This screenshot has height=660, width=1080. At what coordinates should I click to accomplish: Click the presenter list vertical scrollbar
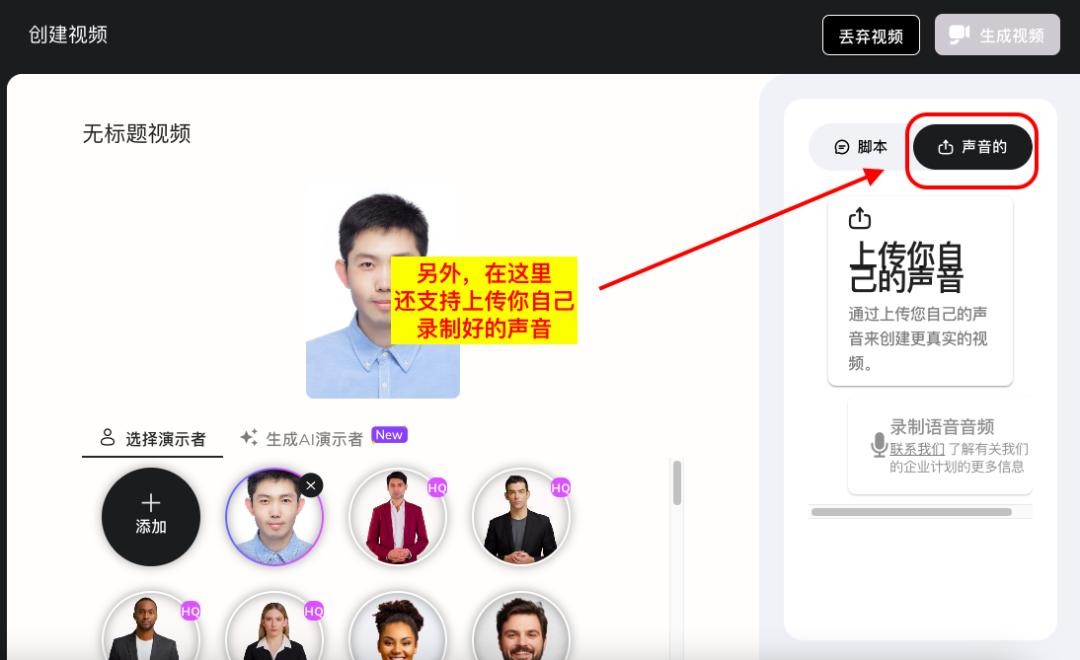pyautogui.click(x=677, y=483)
